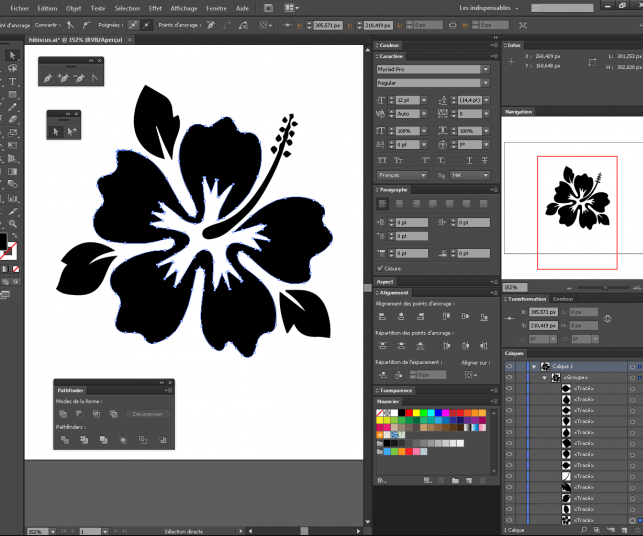Click last icon in Pathfinders row
Viewport: 643px width, 536px height.
[x=162, y=440]
